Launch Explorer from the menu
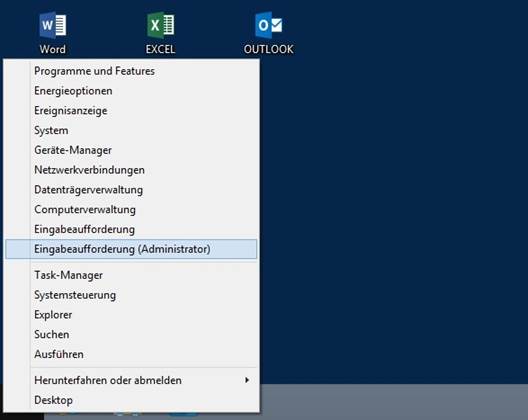 coord(131,315)
